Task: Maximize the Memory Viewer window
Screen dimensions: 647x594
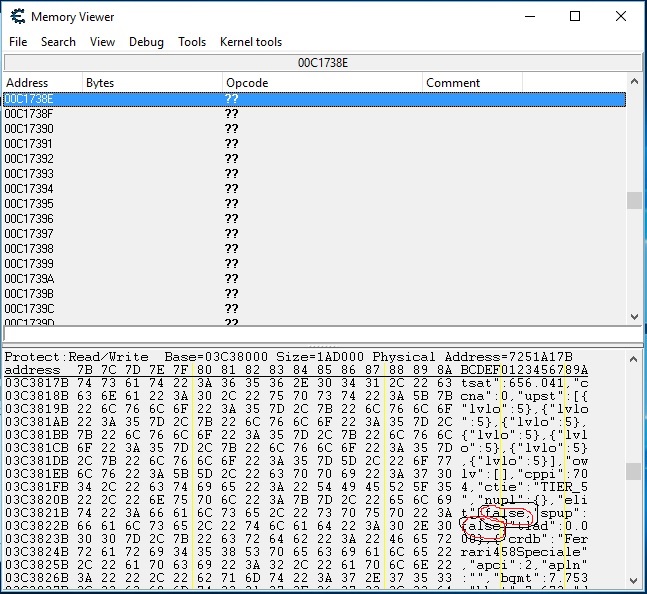Action: (575, 17)
